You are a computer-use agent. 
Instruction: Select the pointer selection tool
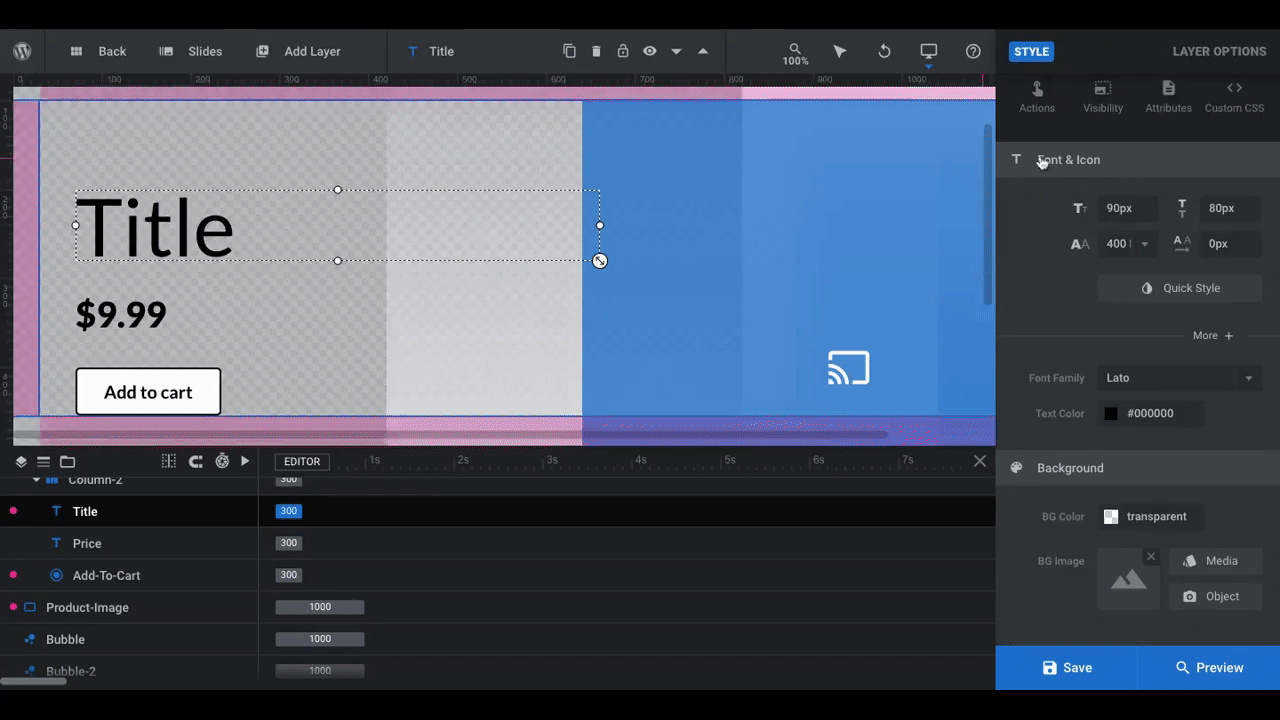[x=840, y=51]
